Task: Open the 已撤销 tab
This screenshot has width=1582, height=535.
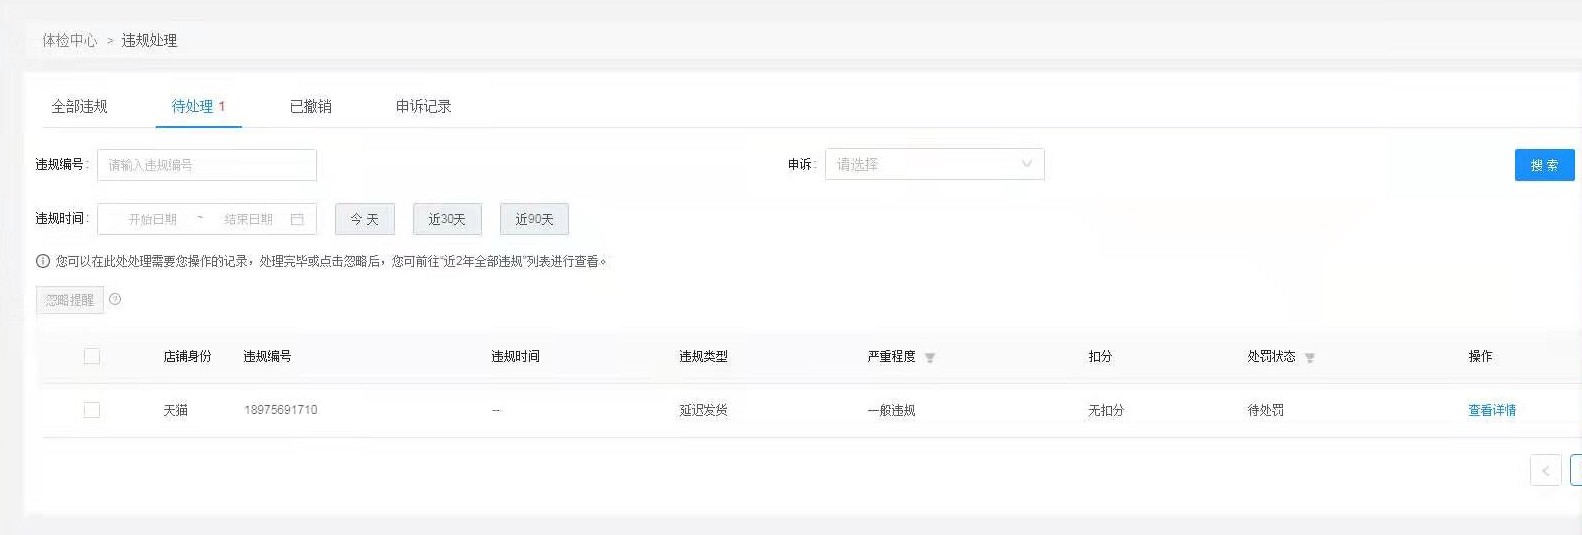Action: tap(310, 106)
